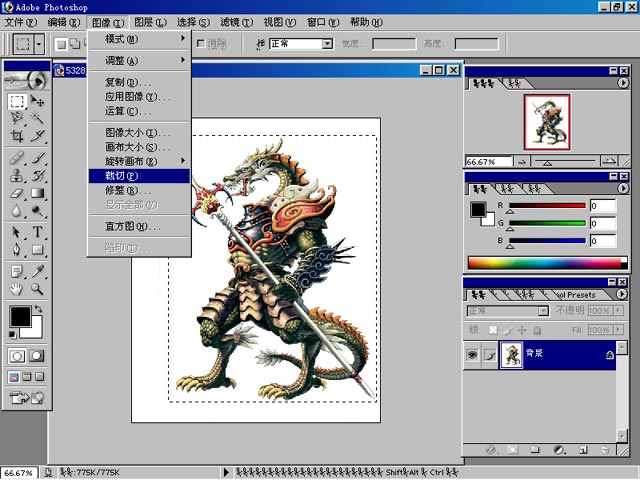Open the 调整 submenu
640x480 pixels.
click(139, 60)
